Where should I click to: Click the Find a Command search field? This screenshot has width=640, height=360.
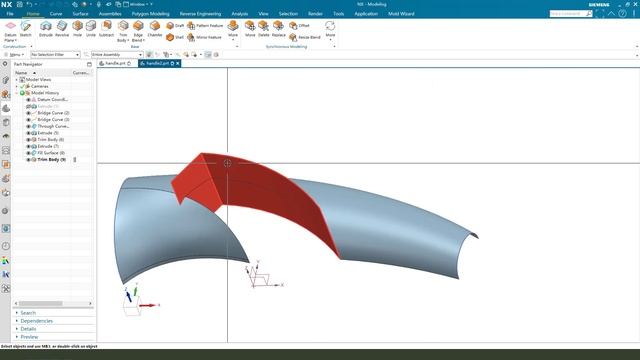[571, 13]
